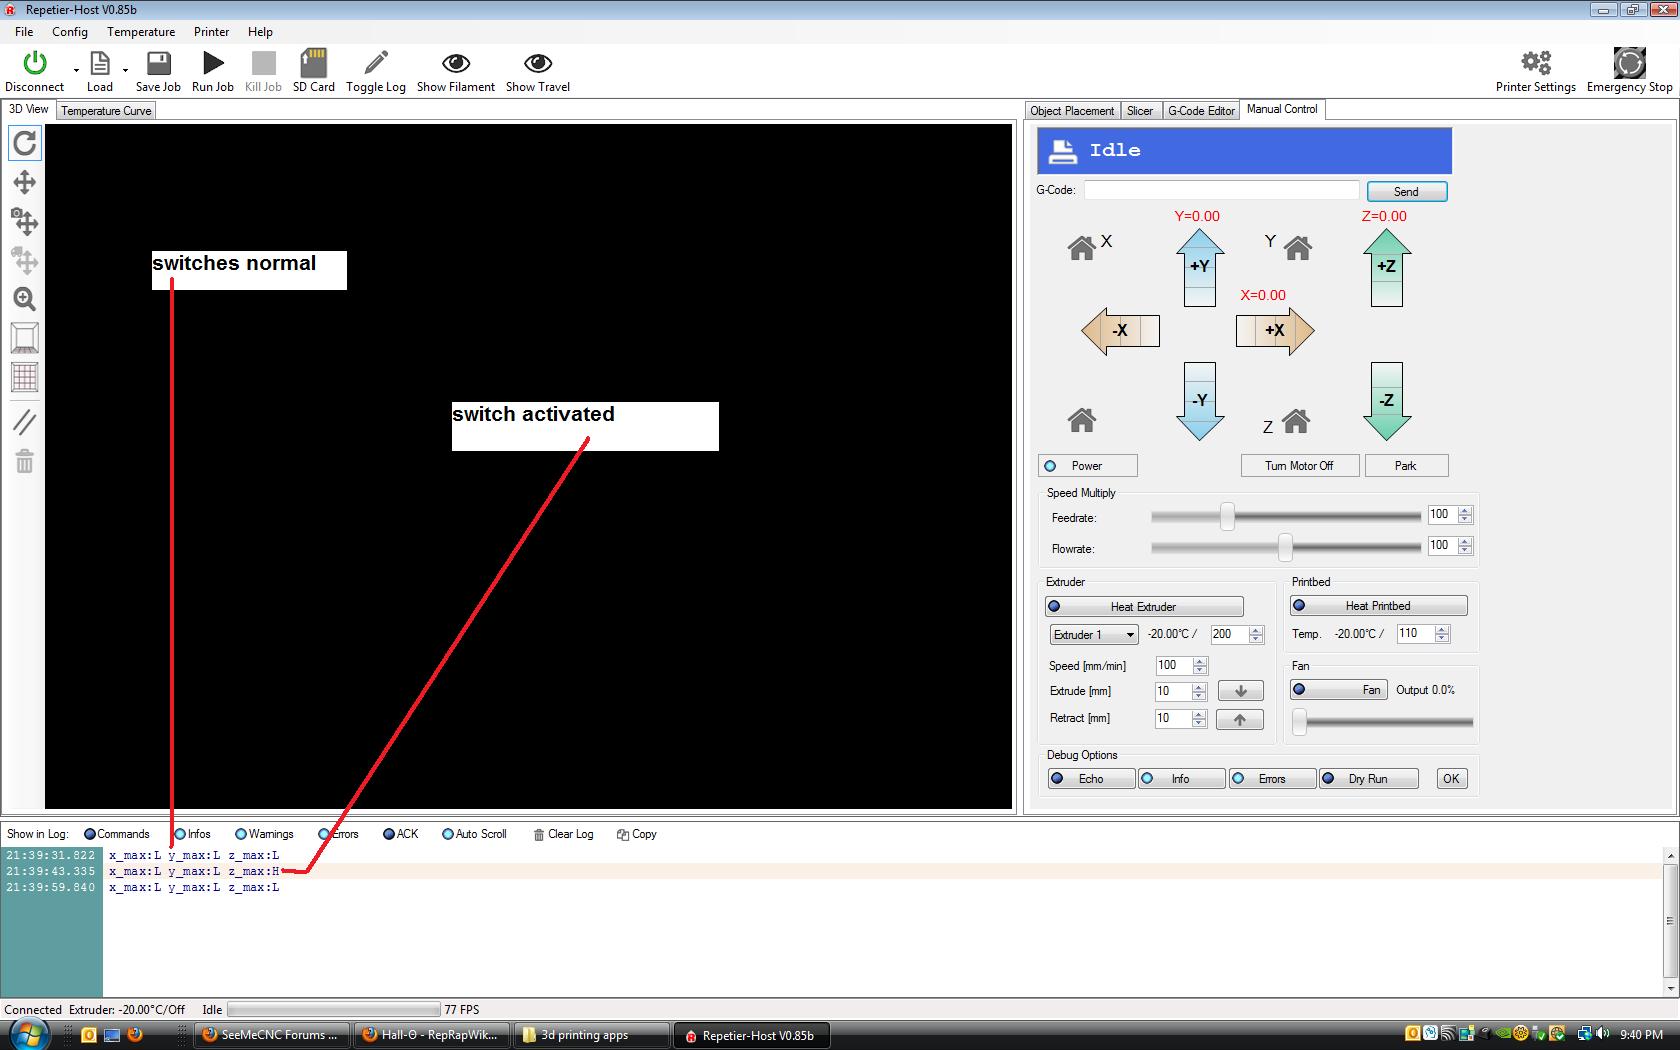Increase the extruder temperature stepper

1257,630
